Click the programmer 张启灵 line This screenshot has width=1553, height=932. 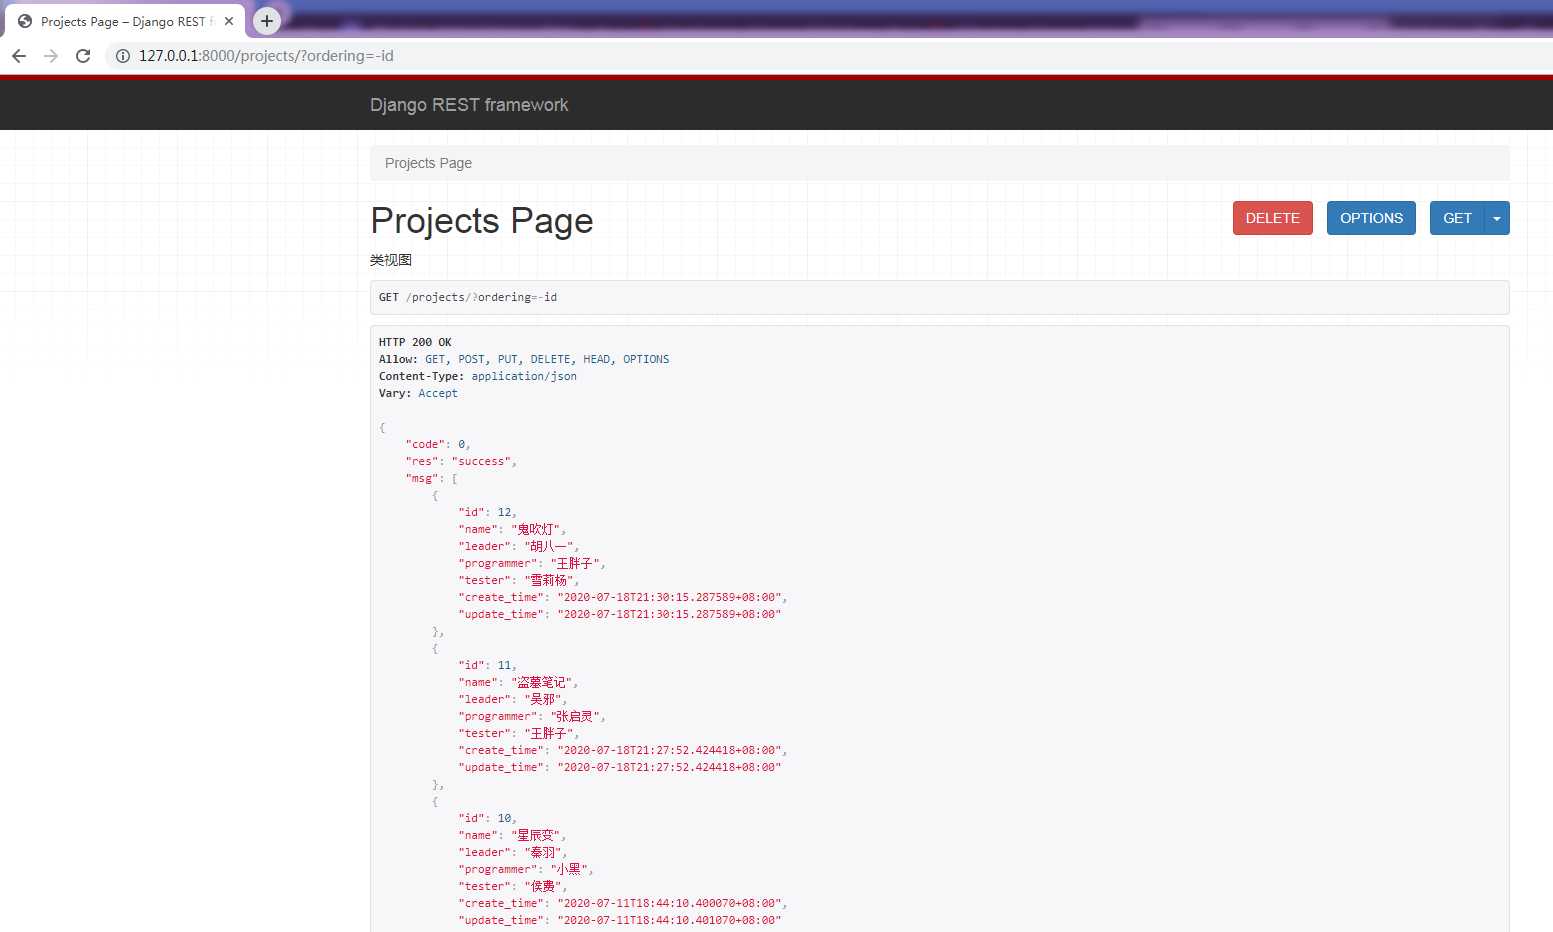pyautogui.click(x=532, y=716)
